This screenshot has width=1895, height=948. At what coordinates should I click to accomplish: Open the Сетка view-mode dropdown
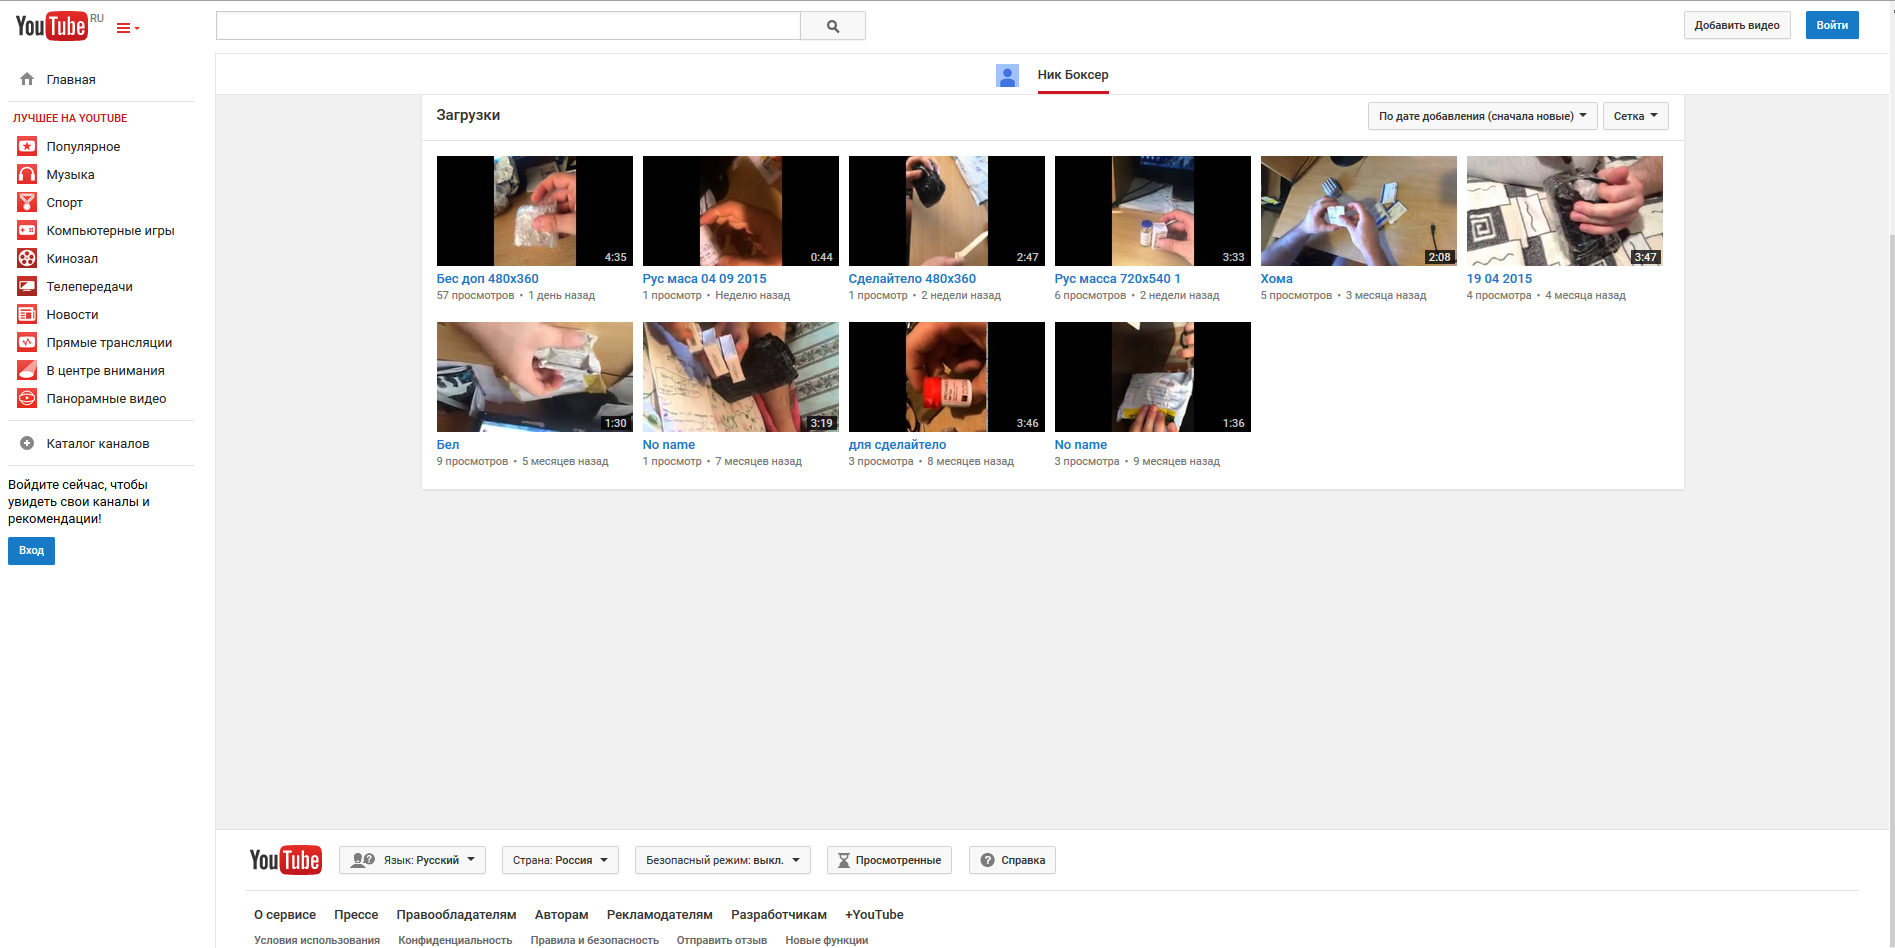(x=1635, y=116)
